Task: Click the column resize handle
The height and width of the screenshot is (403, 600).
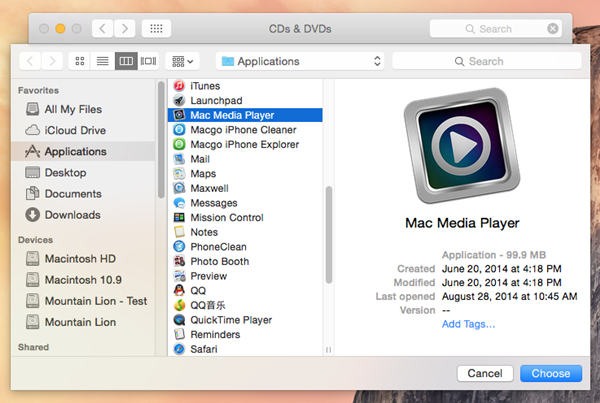Action: pyautogui.click(x=329, y=349)
